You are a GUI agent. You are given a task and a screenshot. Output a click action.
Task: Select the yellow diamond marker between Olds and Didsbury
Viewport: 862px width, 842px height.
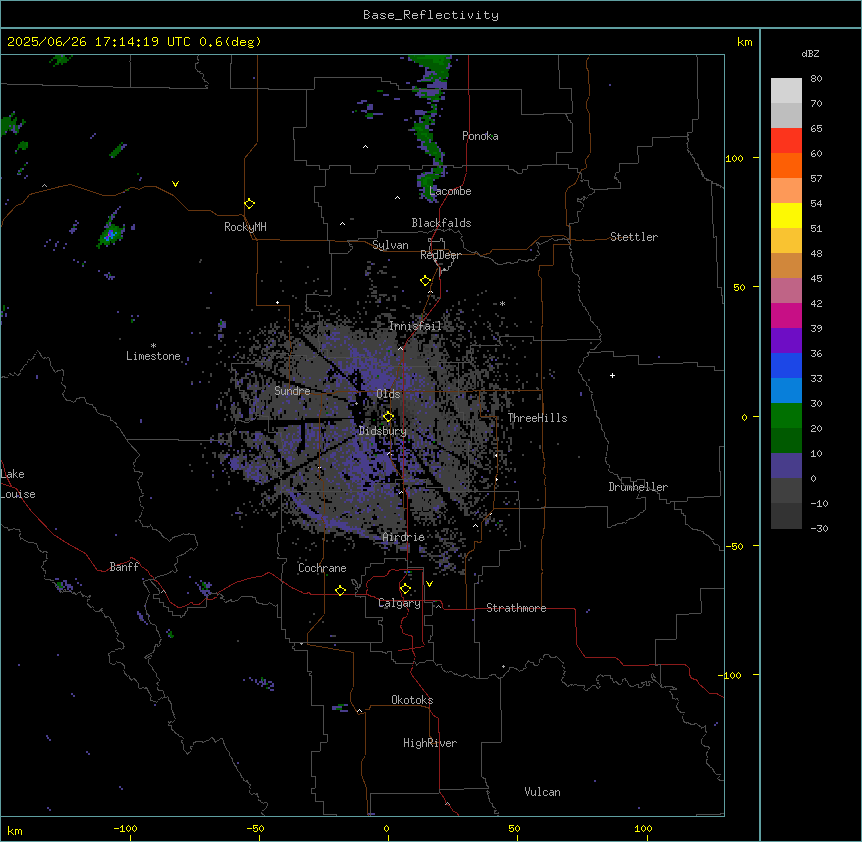(388, 417)
